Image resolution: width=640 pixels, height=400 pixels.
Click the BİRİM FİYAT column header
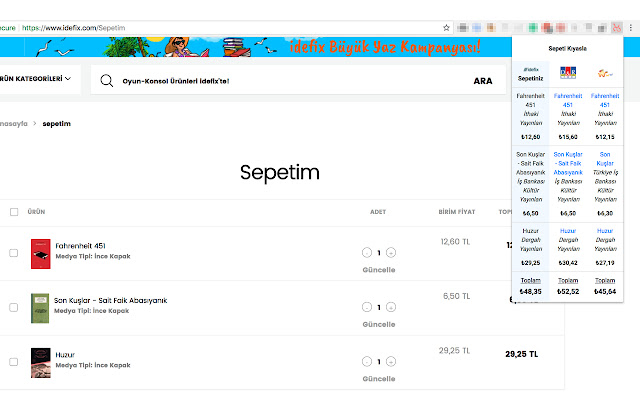pyautogui.click(x=457, y=212)
